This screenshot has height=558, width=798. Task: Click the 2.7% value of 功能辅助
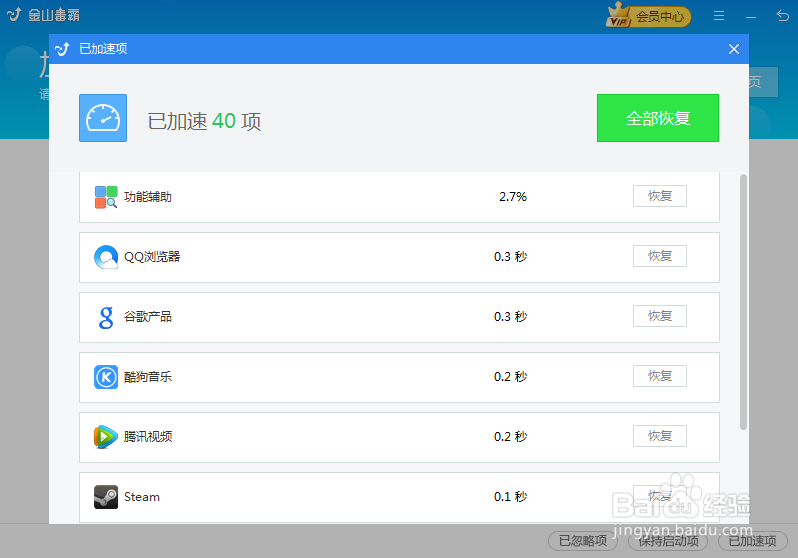click(512, 197)
